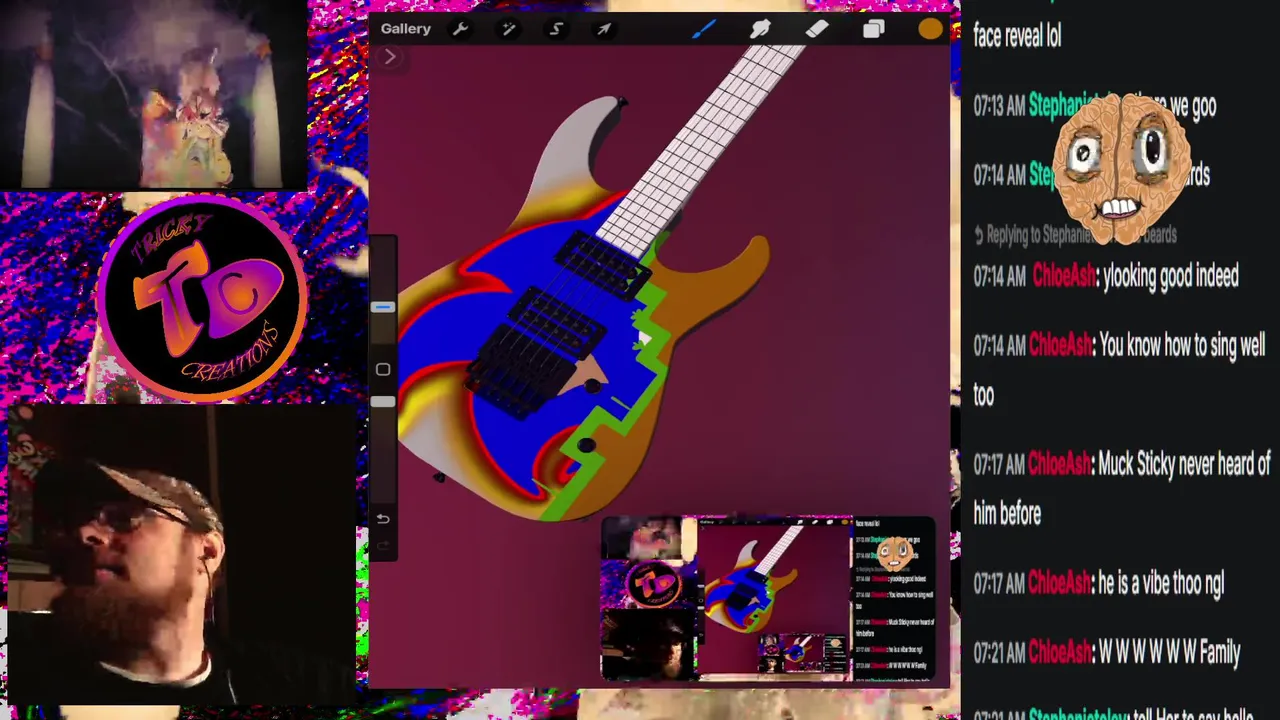Tap the square Modify button on sidebar
1280x720 pixels.
coord(382,370)
